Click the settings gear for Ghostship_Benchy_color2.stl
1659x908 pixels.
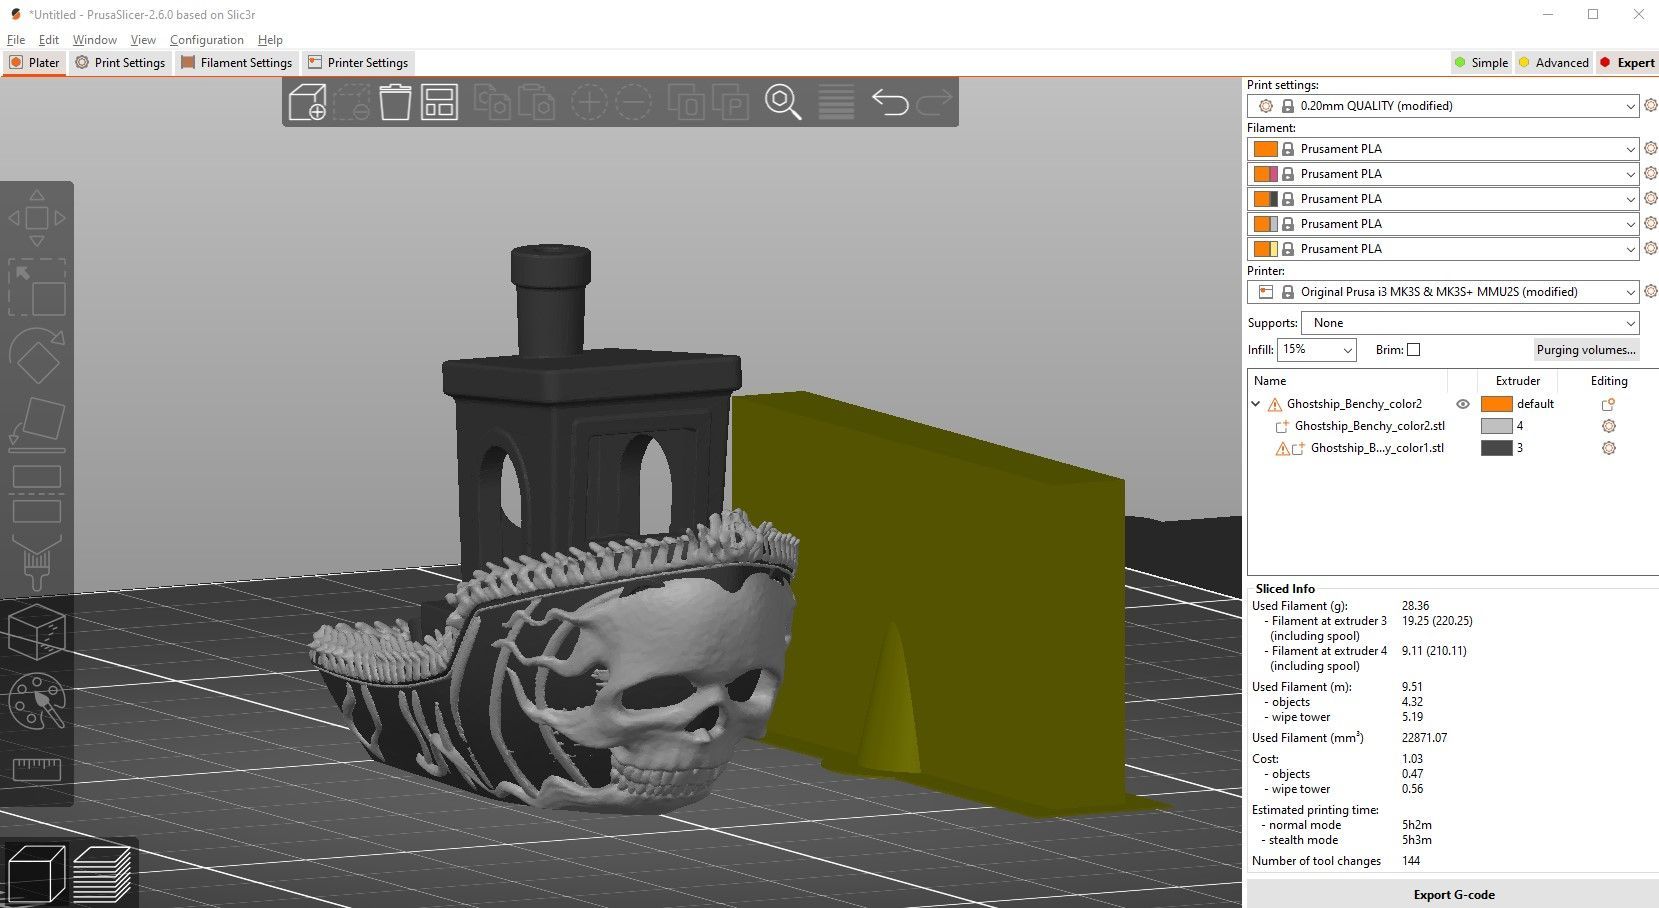coord(1609,426)
